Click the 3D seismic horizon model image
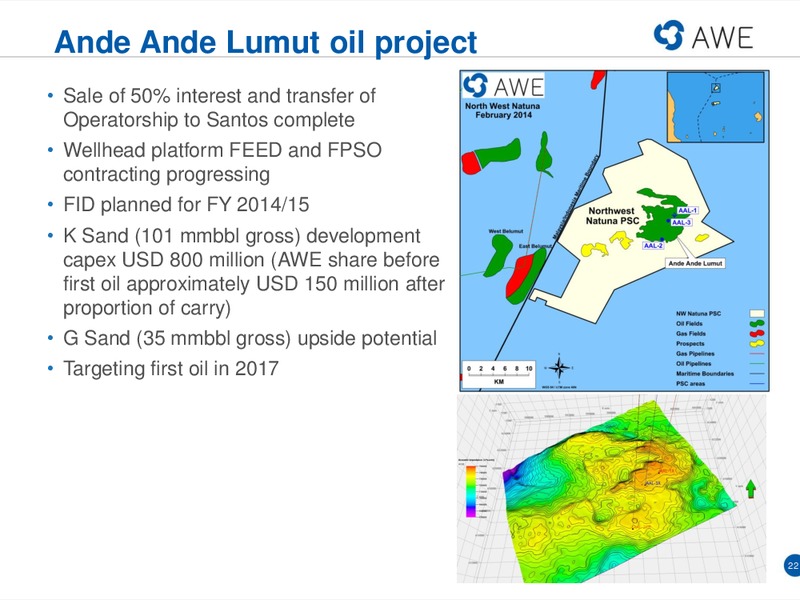 pos(612,489)
